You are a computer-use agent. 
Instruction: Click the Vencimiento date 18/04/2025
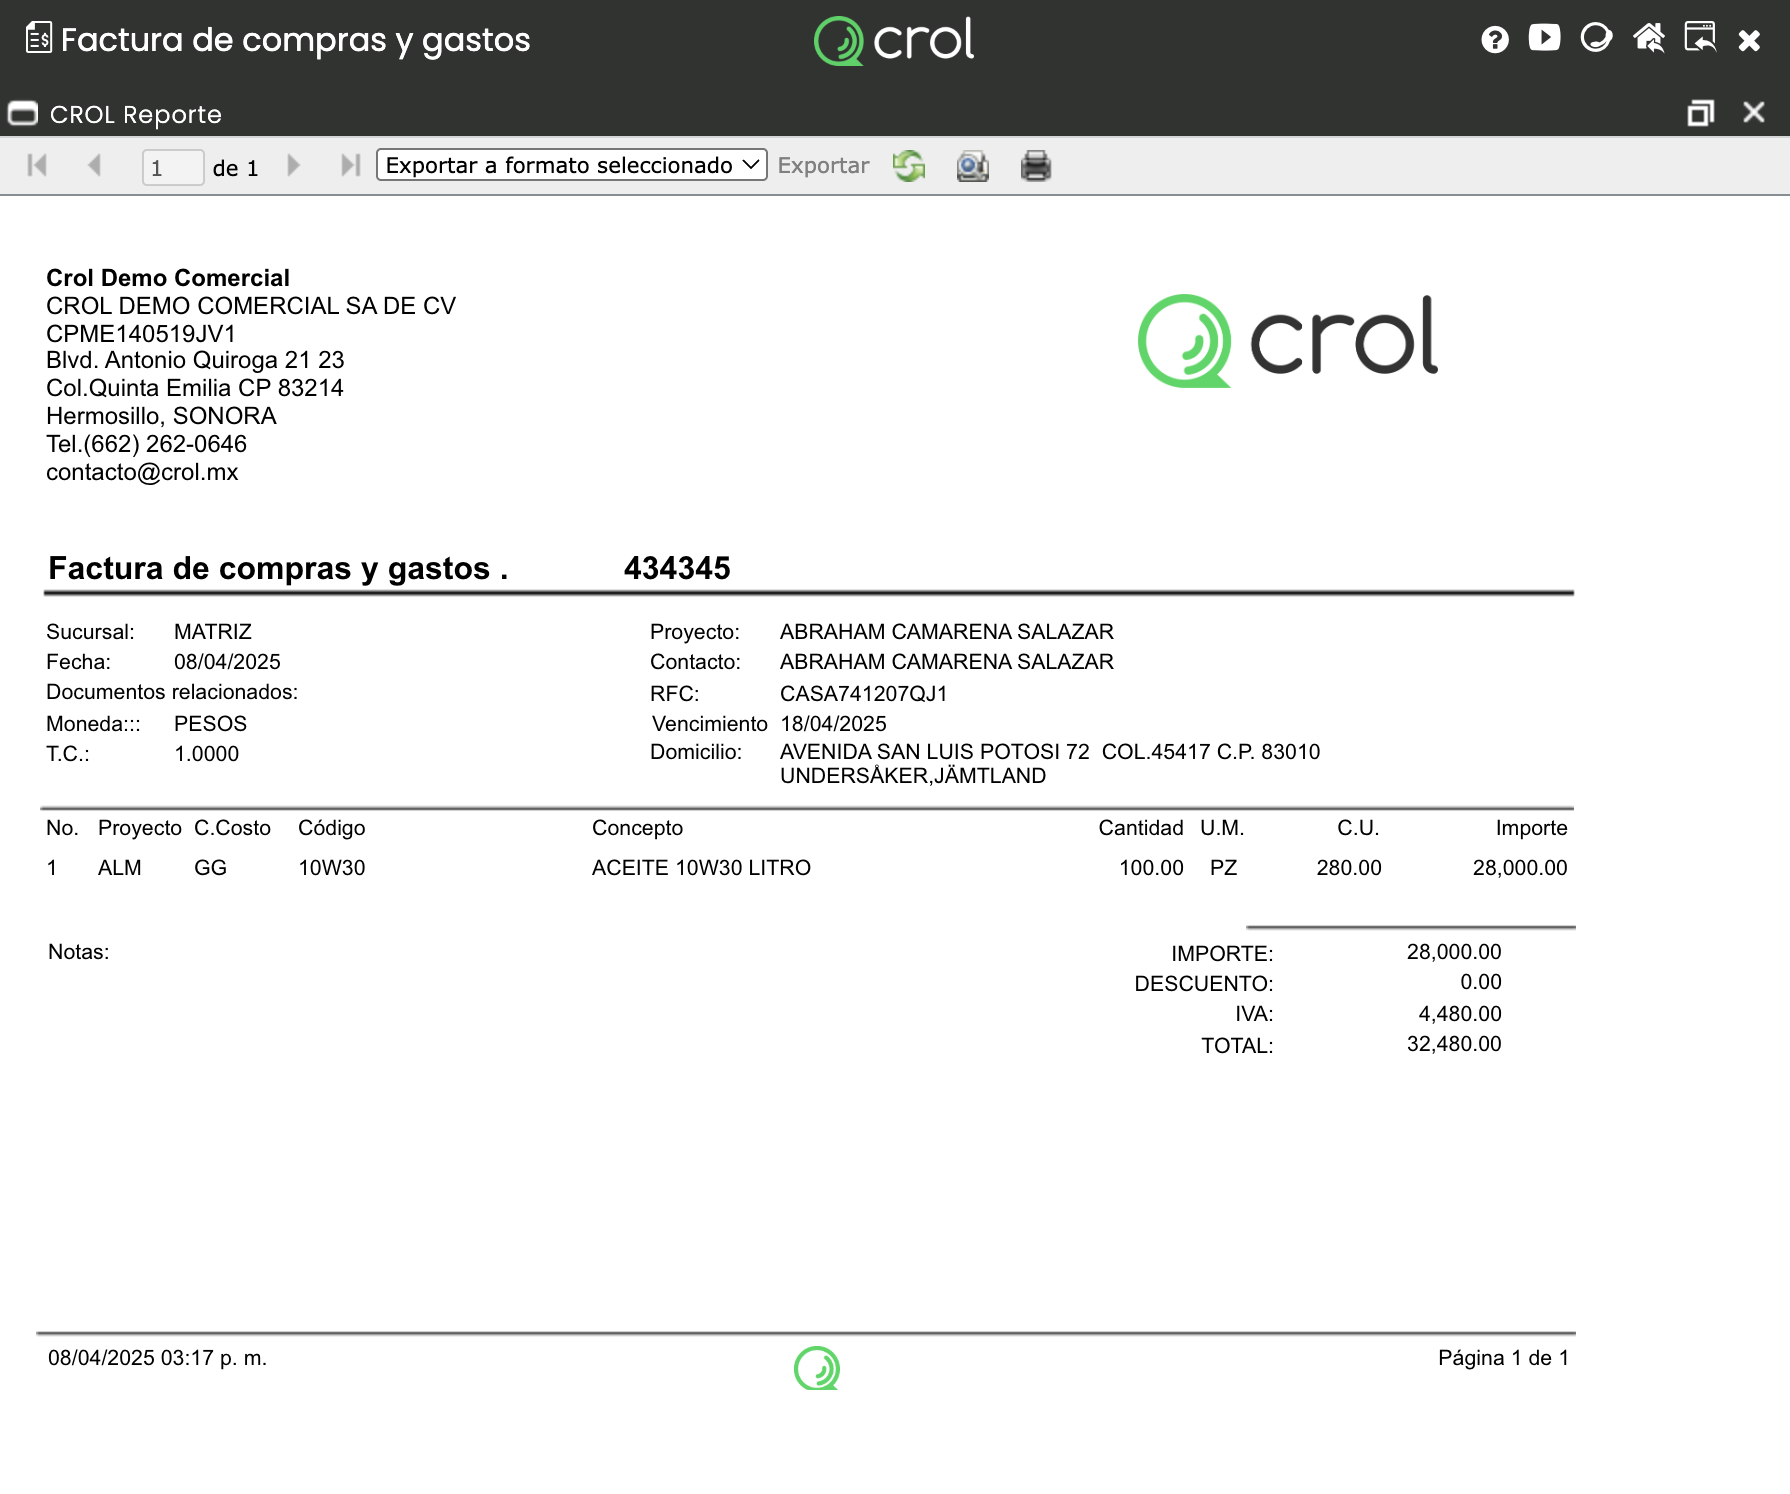(x=833, y=724)
